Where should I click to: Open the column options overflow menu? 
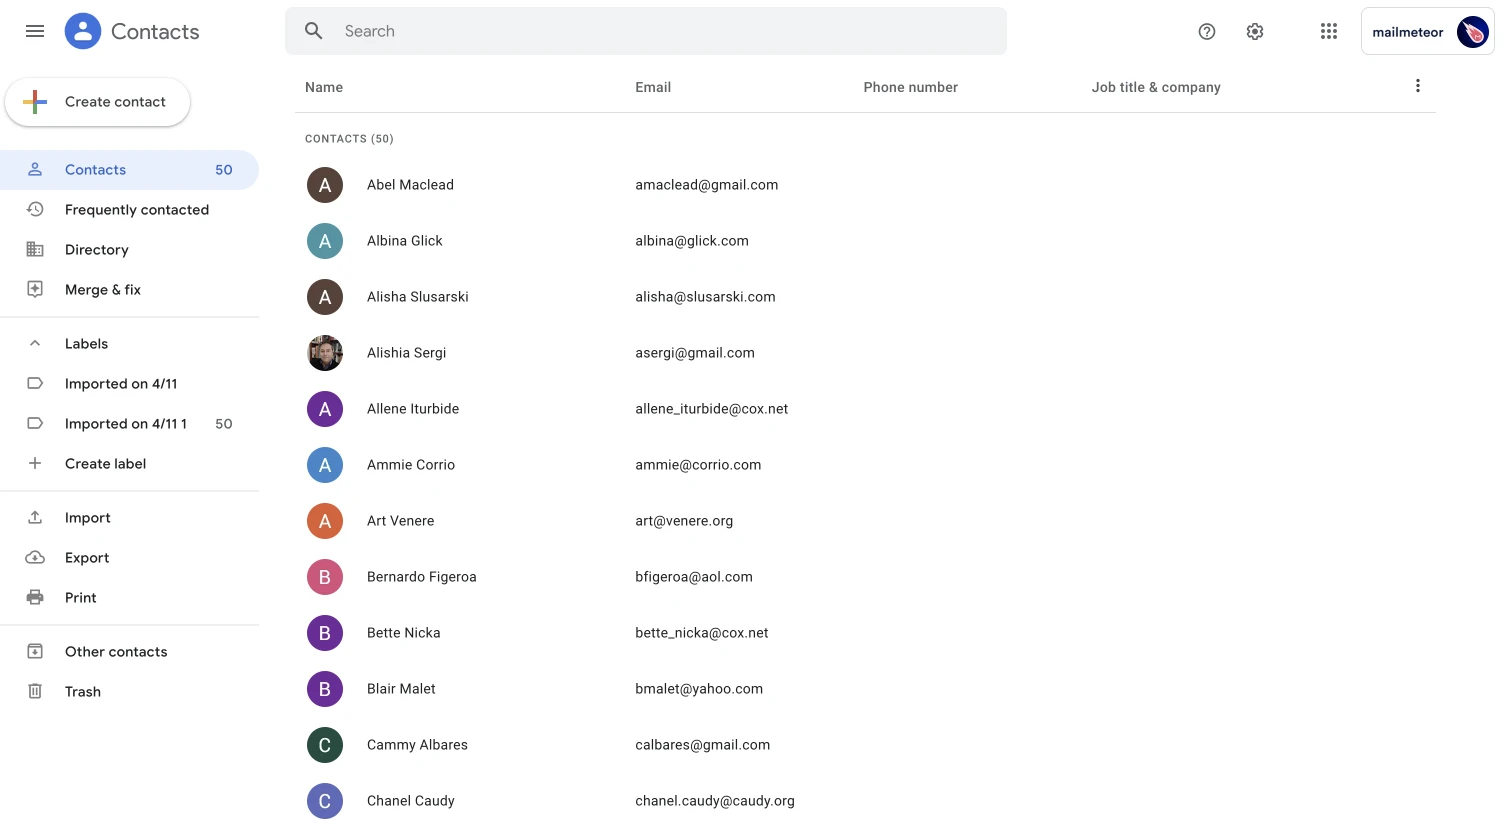1418,86
